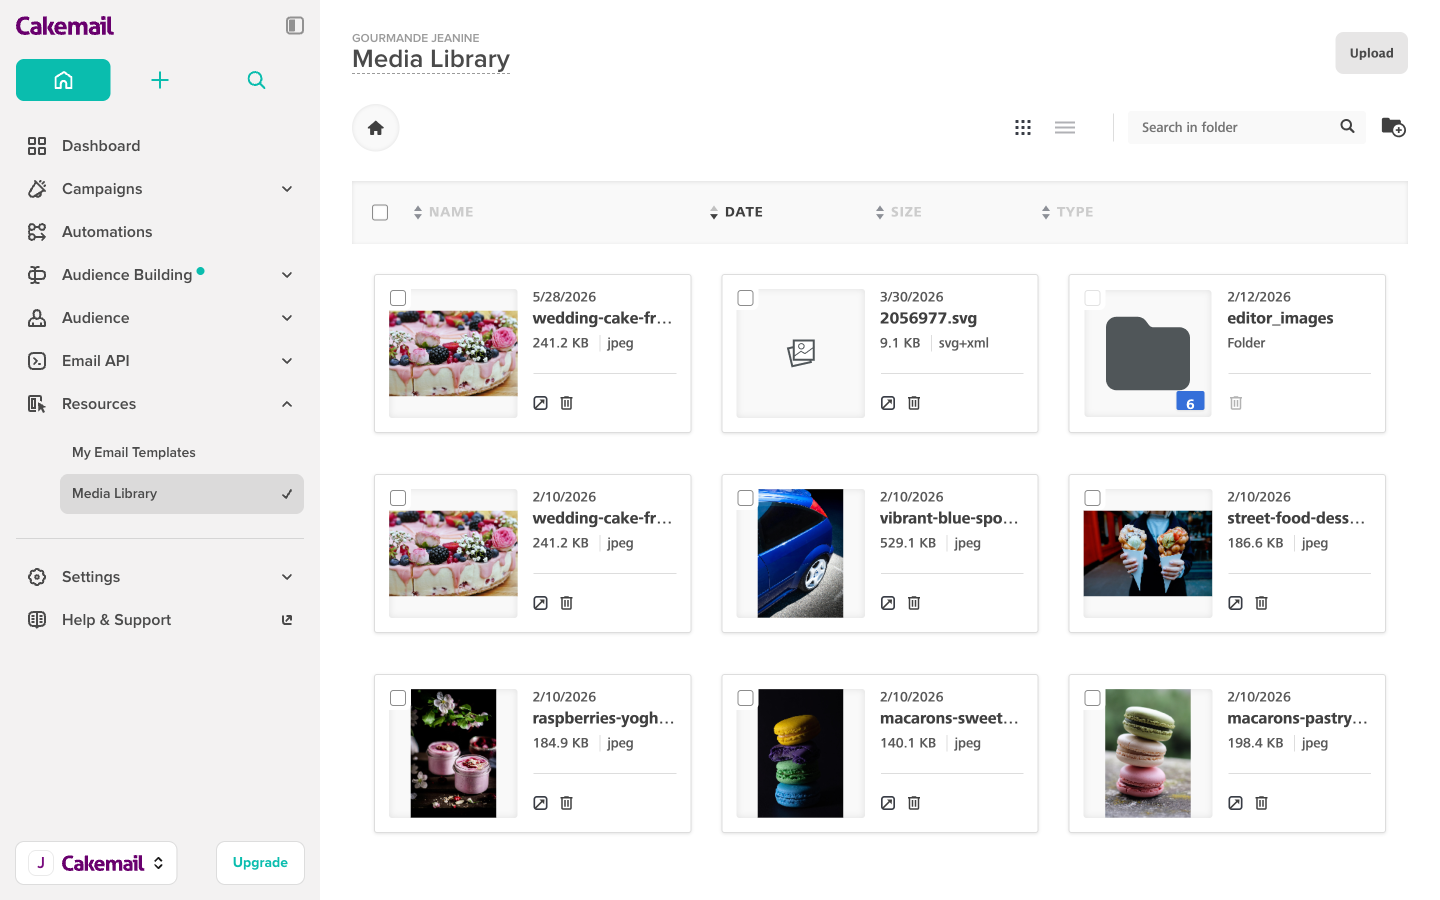Select the 5/28/2026 wedding-cake checkbox
The width and height of the screenshot is (1440, 900).
point(398,298)
